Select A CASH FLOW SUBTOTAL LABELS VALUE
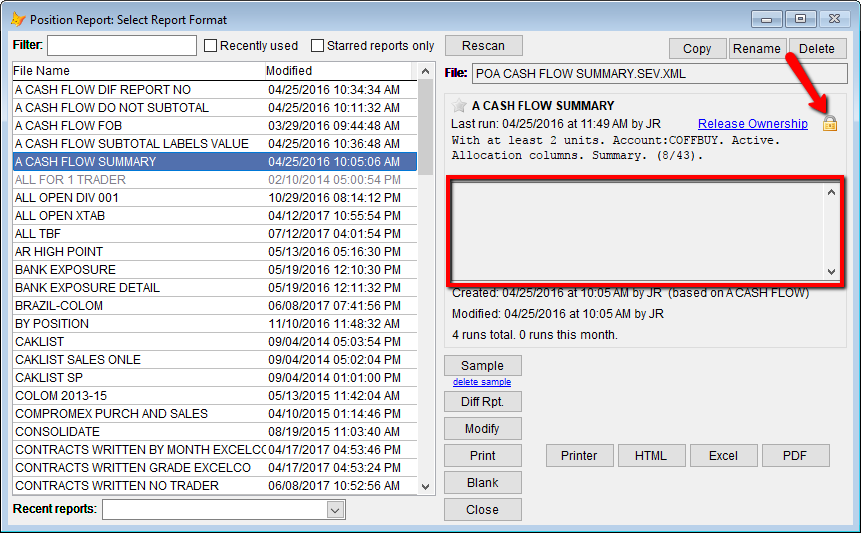 [215, 144]
